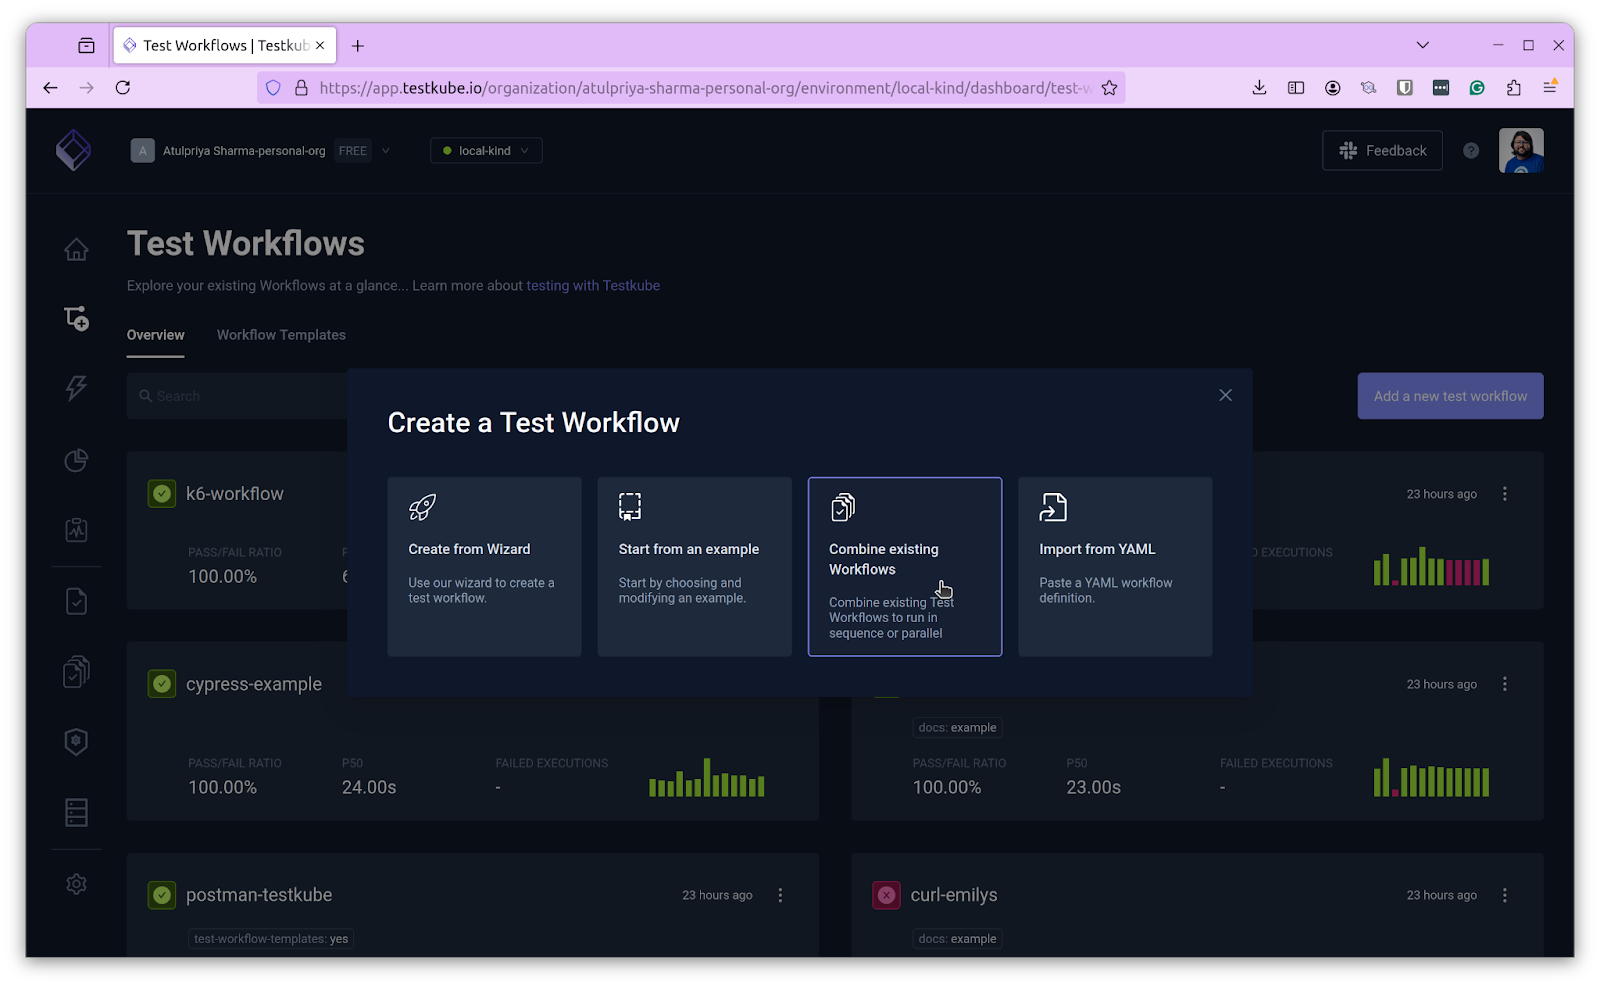The image size is (1600, 986).
Task: Open the Tests document-check sidebar icon
Action: click(x=76, y=601)
